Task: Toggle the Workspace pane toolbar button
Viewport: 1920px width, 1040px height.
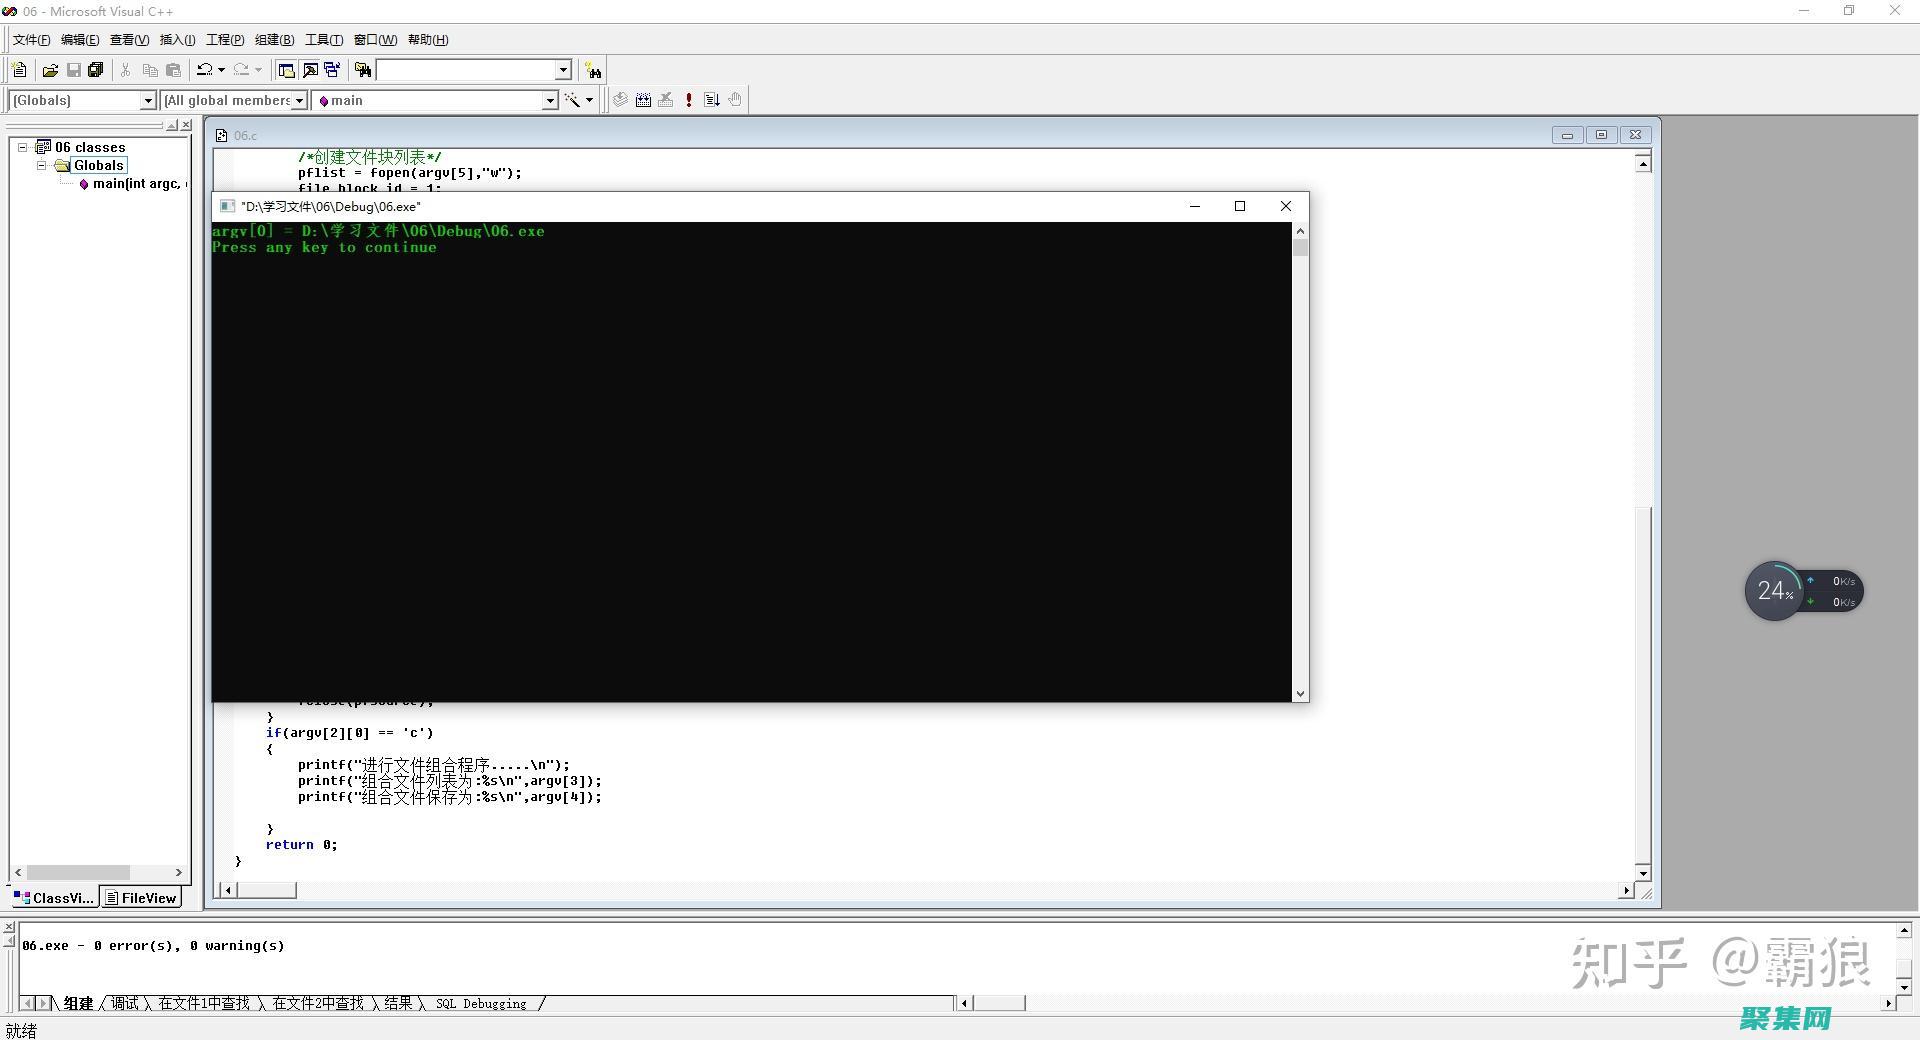Action: coord(286,70)
